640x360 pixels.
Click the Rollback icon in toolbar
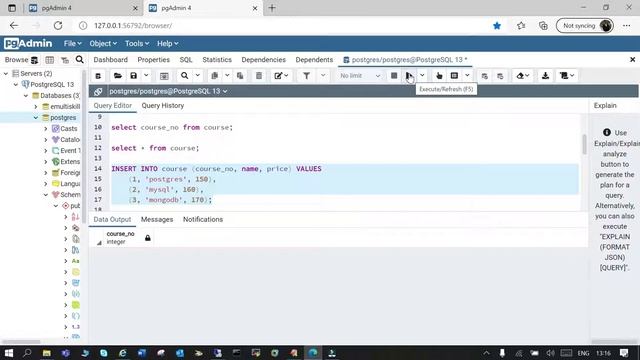pos(500,76)
